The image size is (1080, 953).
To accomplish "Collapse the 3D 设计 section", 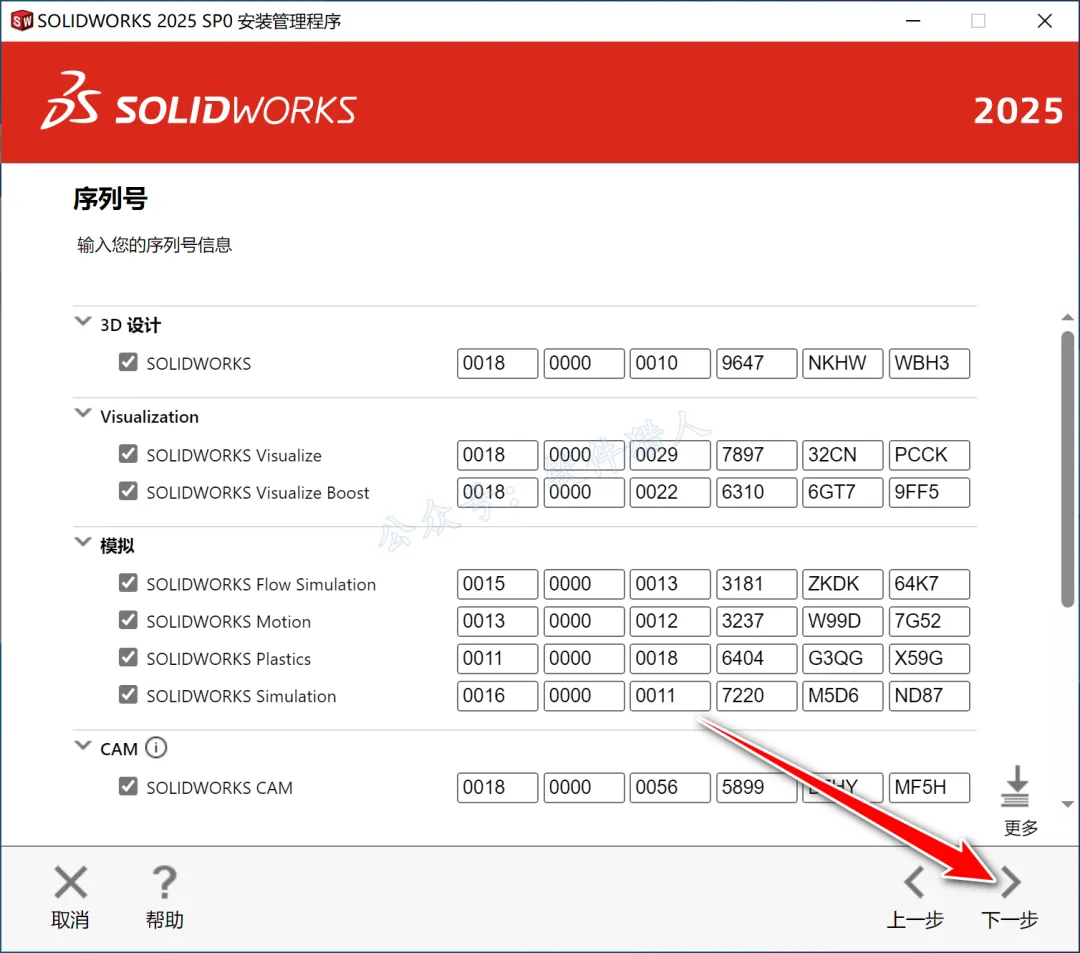I will (x=83, y=321).
